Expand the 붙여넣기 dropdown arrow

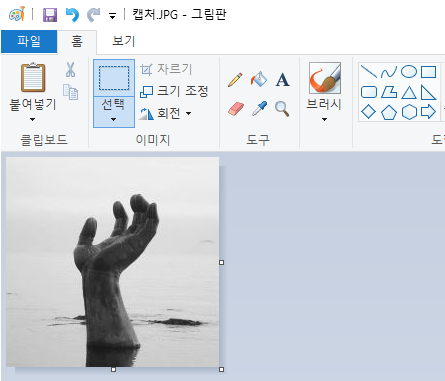click(x=32, y=119)
